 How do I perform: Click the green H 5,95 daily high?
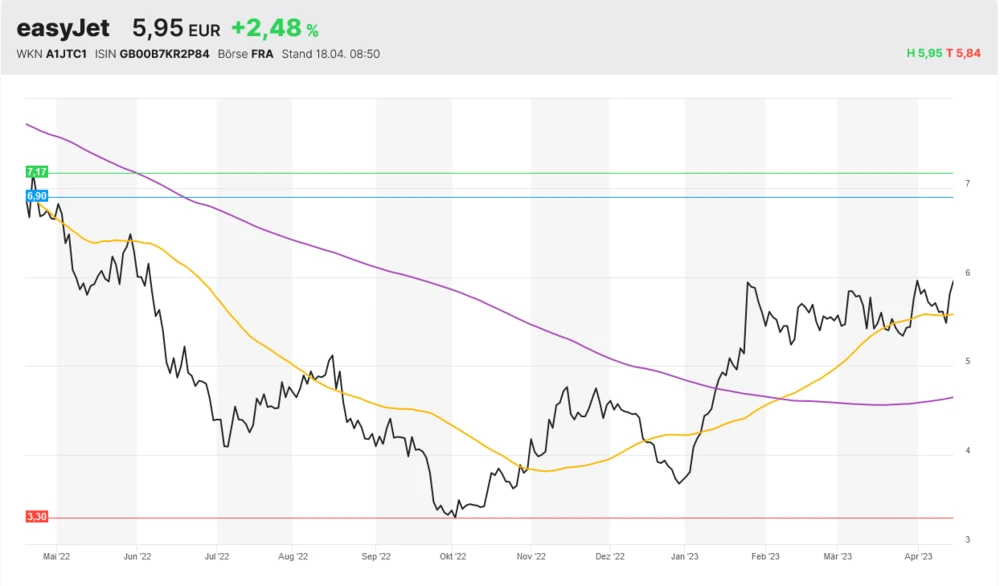pos(924,53)
